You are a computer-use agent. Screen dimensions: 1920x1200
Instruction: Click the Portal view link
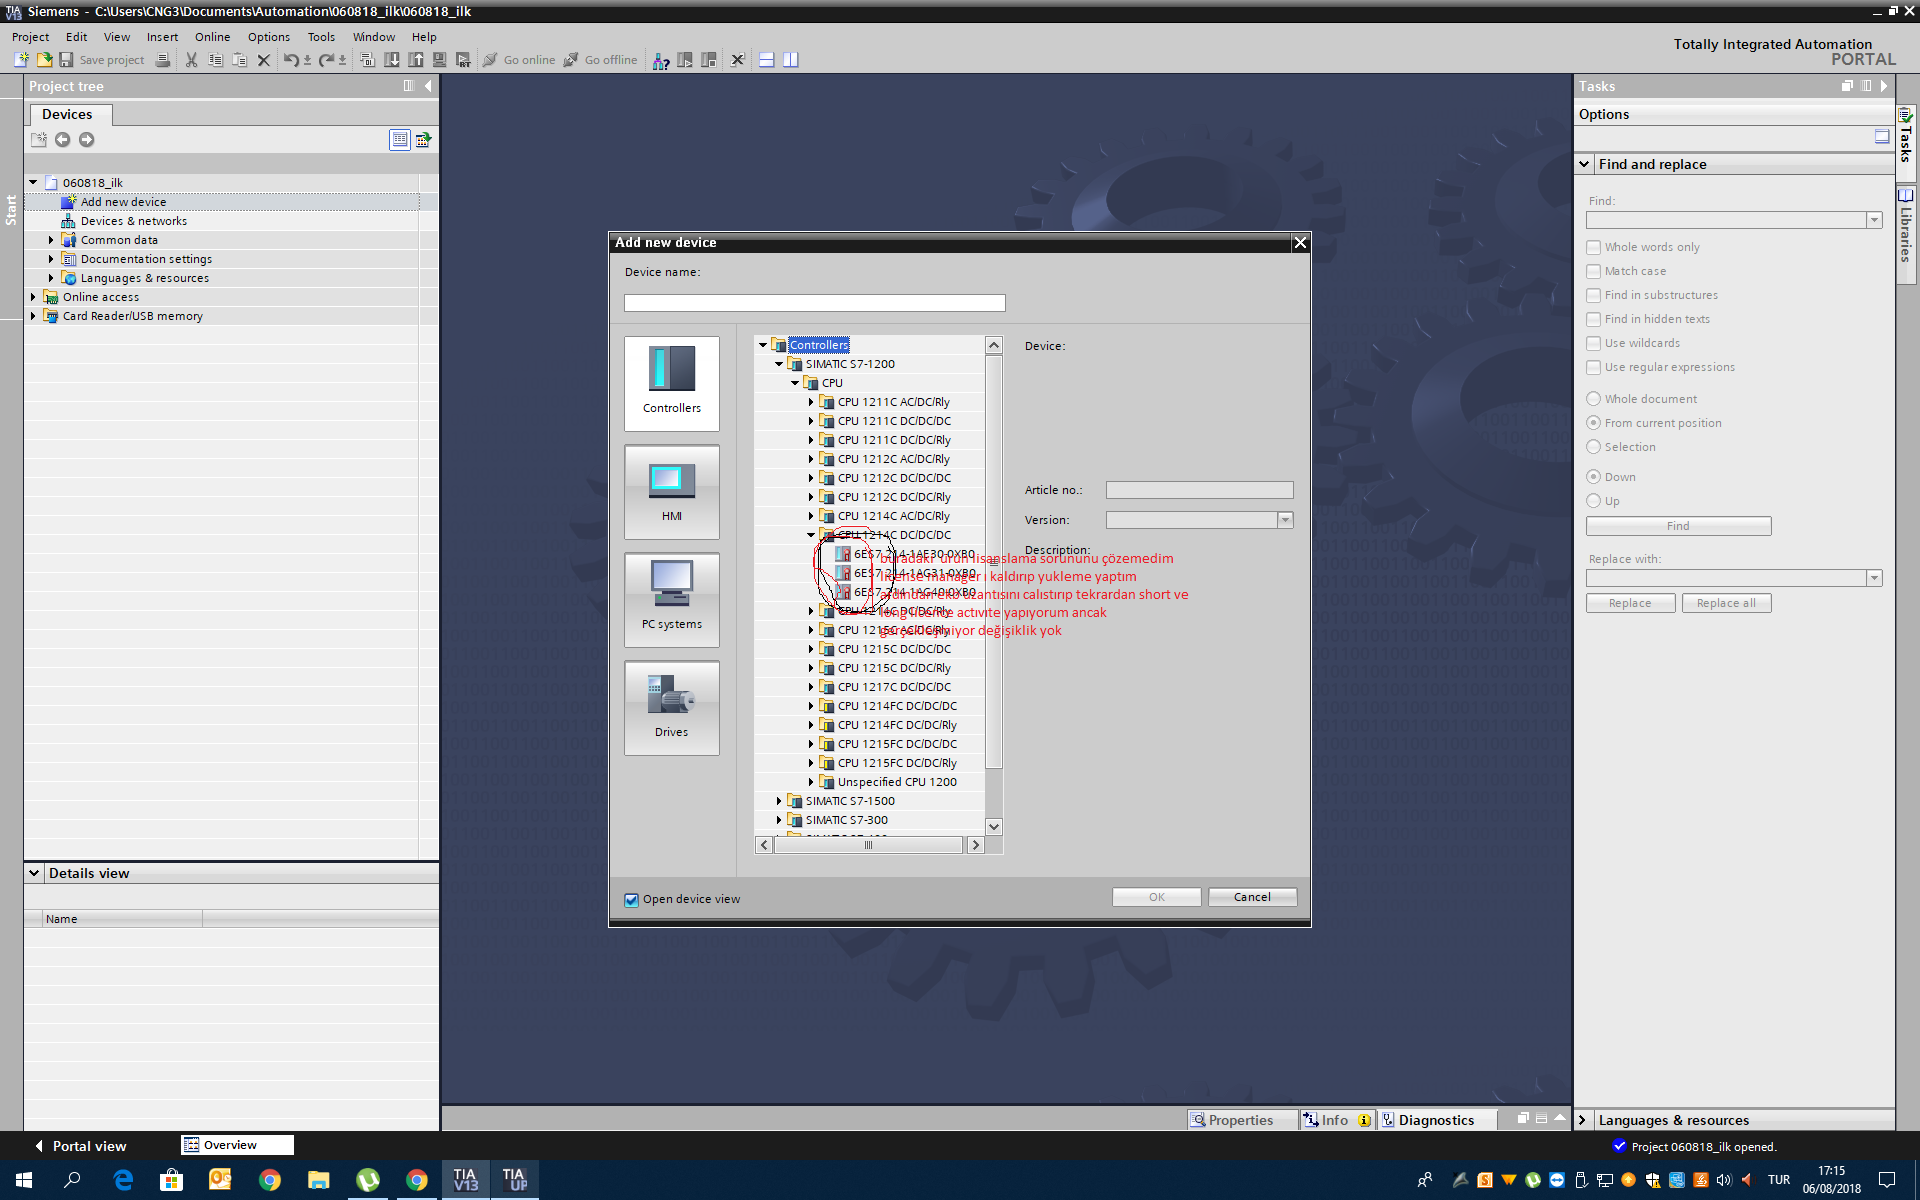(x=89, y=1146)
